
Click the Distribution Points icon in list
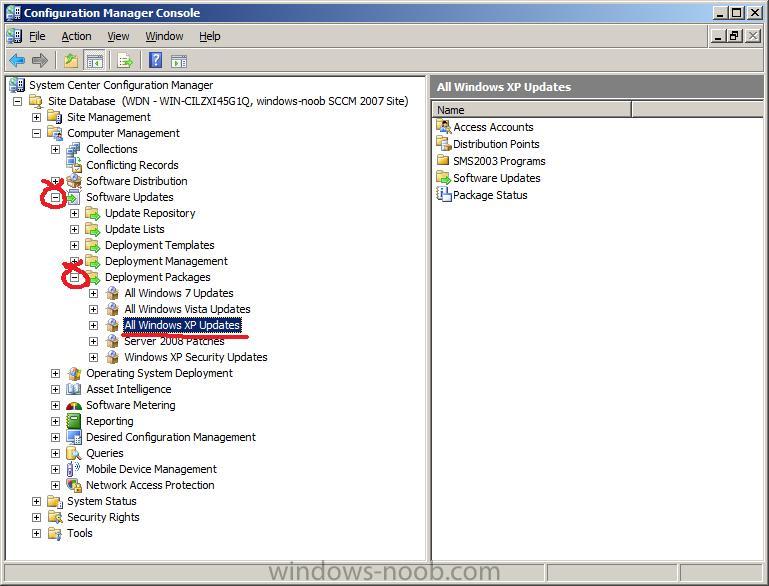443,144
